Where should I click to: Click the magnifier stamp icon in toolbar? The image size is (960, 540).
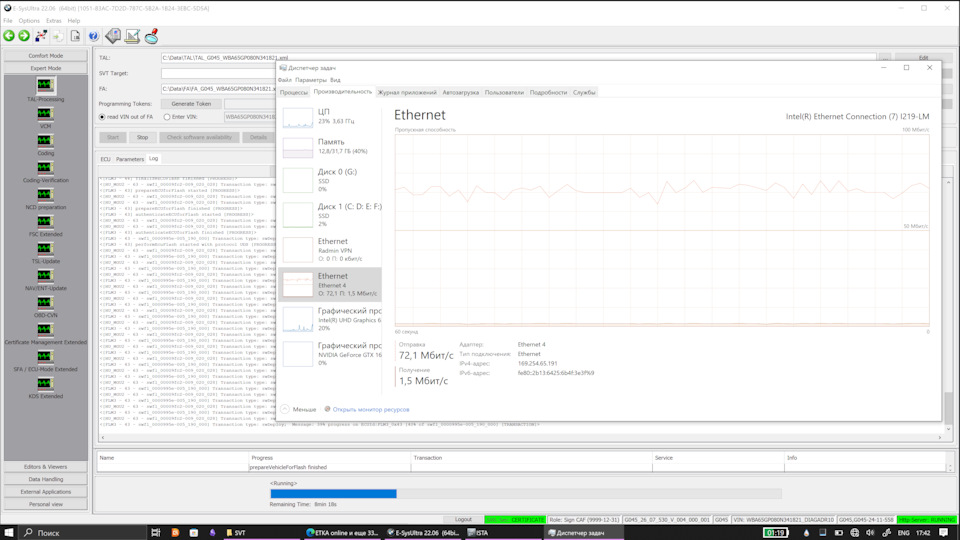[151, 36]
